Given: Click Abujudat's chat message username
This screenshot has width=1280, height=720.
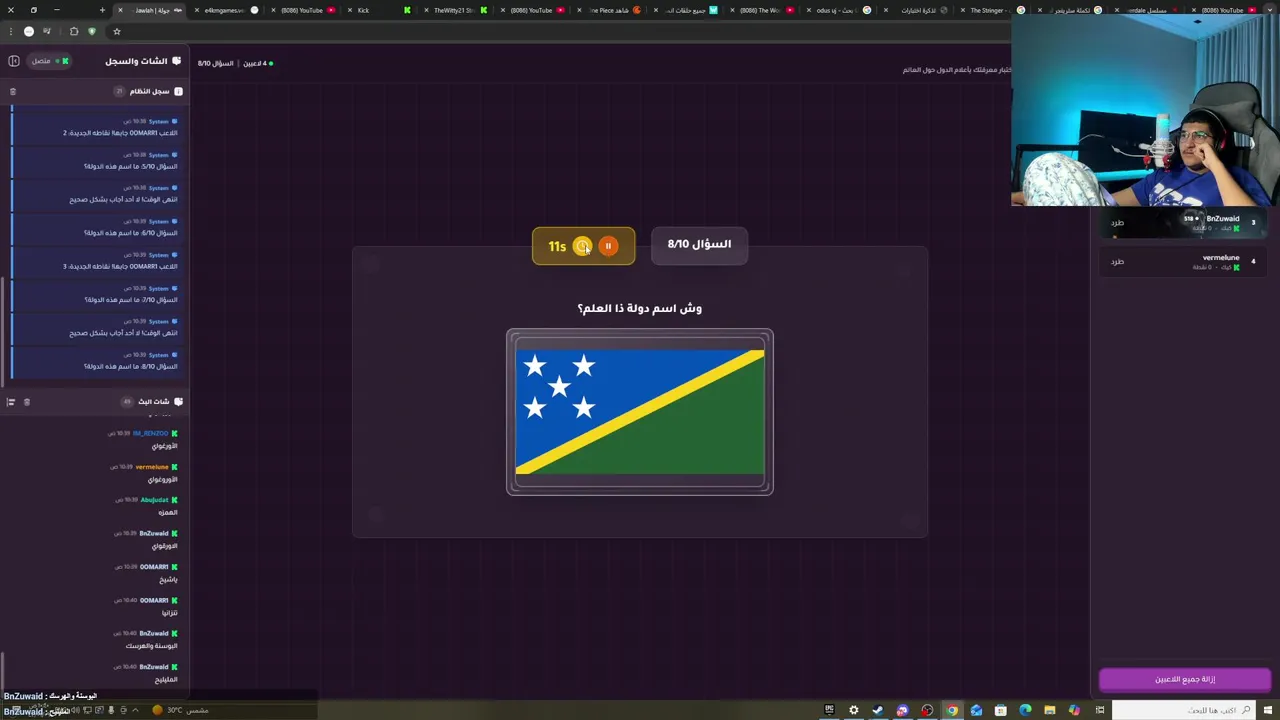Looking at the screenshot, I should 154,500.
